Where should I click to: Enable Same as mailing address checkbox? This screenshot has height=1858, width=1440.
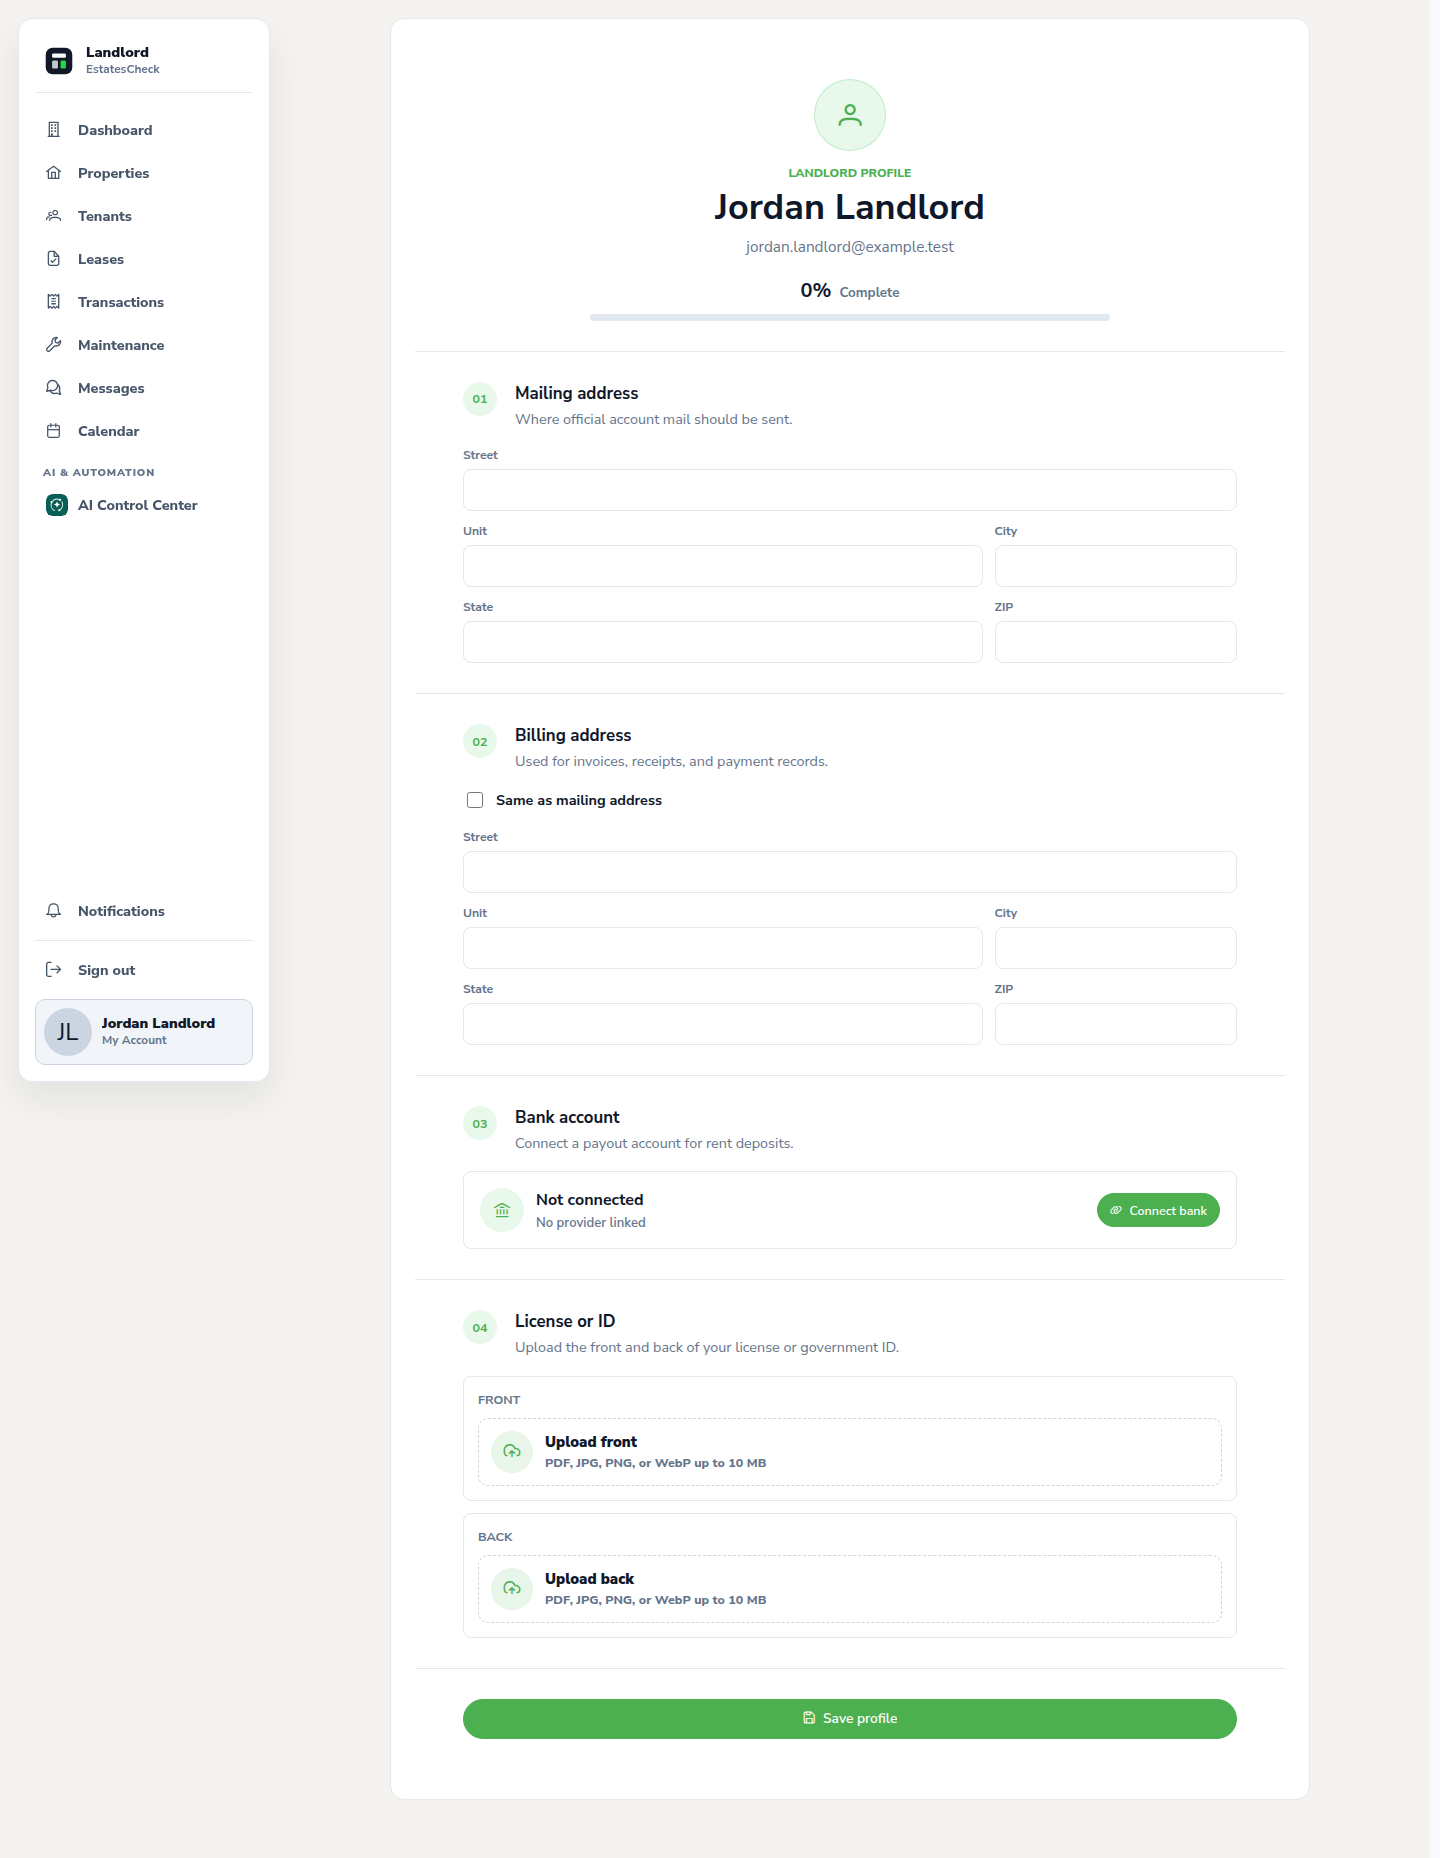[475, 800]
